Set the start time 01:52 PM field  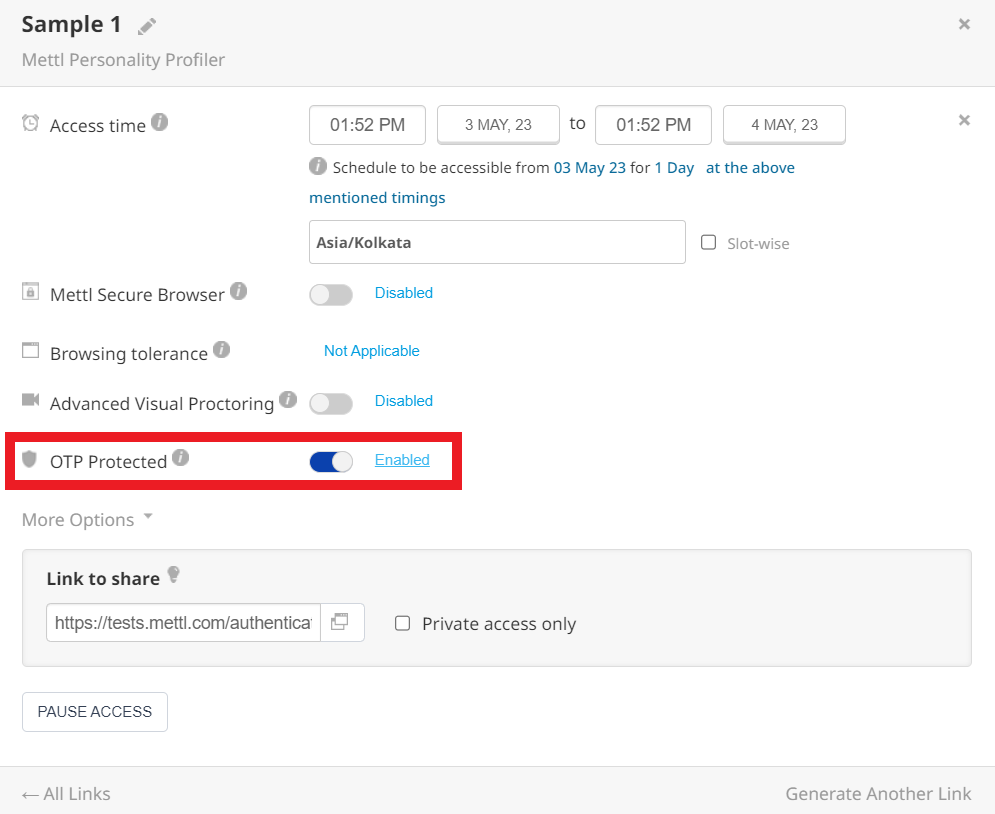coord(367,125)
